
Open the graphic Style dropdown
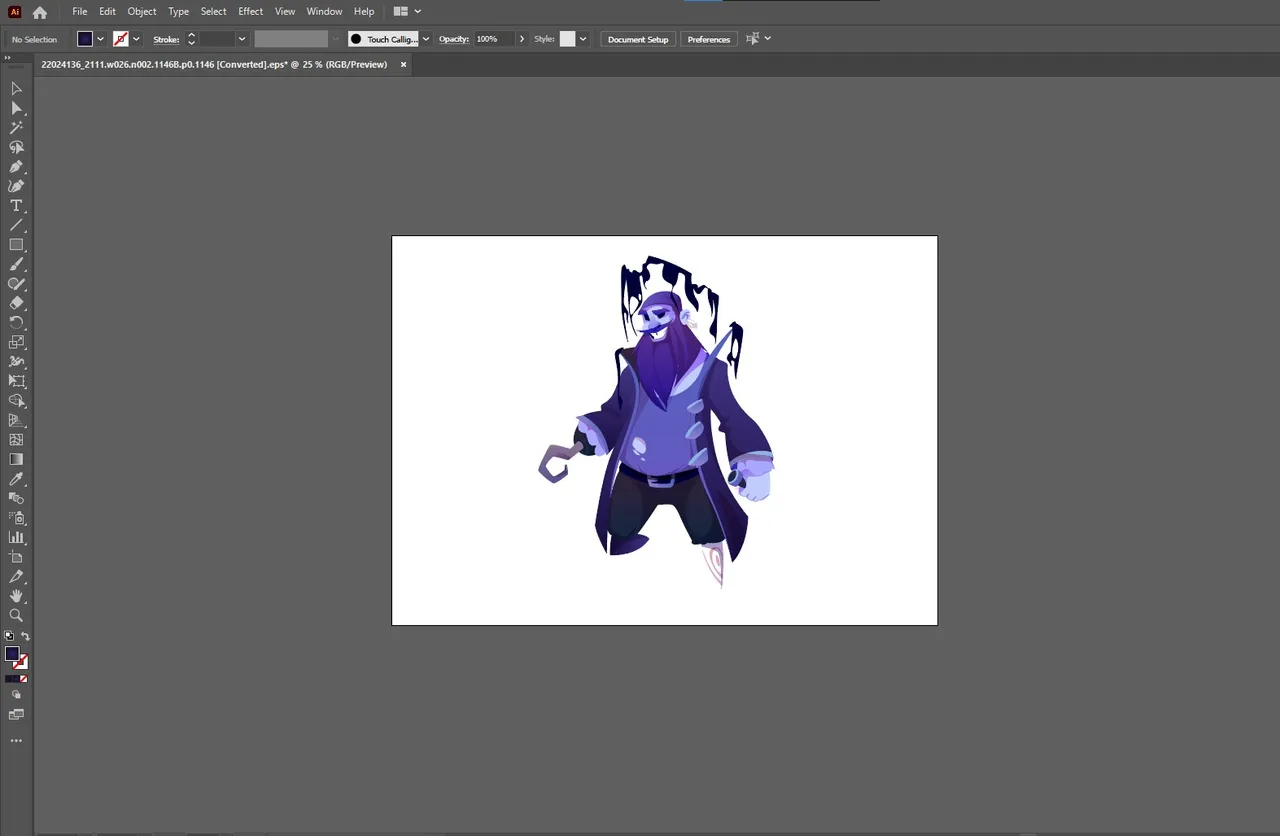(x=583, y=39)
